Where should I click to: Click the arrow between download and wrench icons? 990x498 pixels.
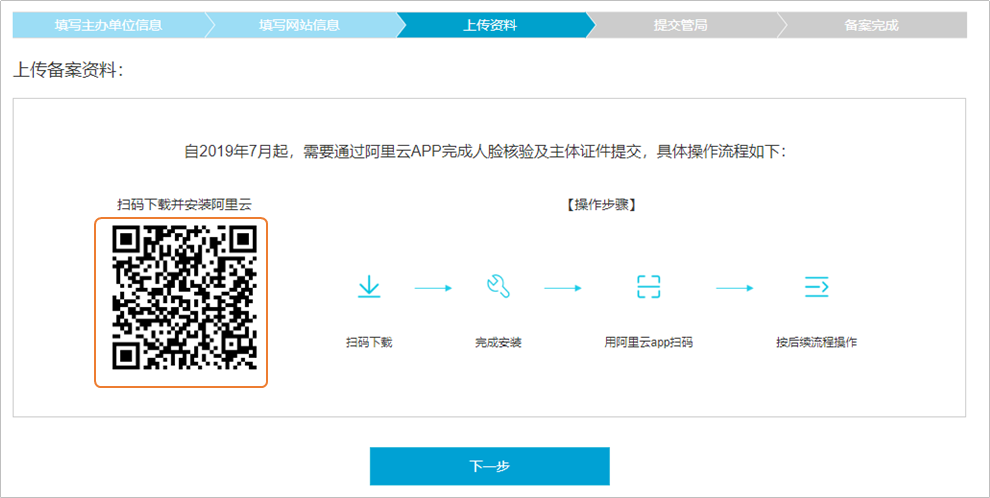[x=433, y=288]
